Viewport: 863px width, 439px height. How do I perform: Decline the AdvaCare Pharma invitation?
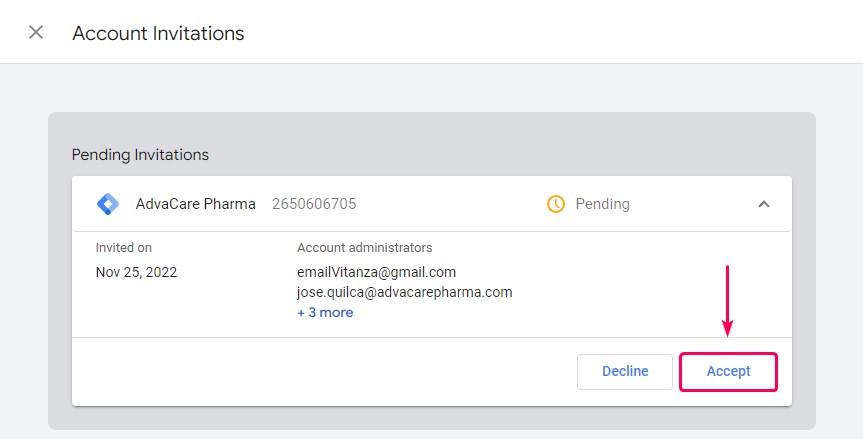(x=625, y=372)
